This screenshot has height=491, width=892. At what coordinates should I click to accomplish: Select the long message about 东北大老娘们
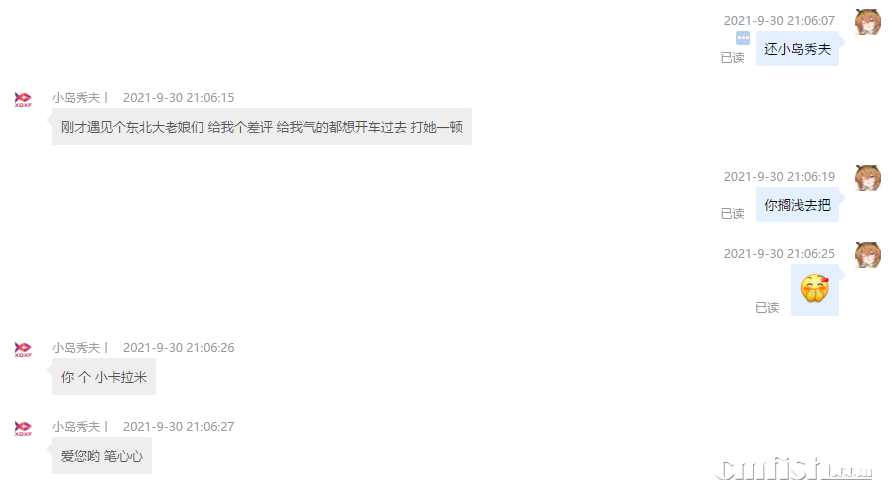262,127
